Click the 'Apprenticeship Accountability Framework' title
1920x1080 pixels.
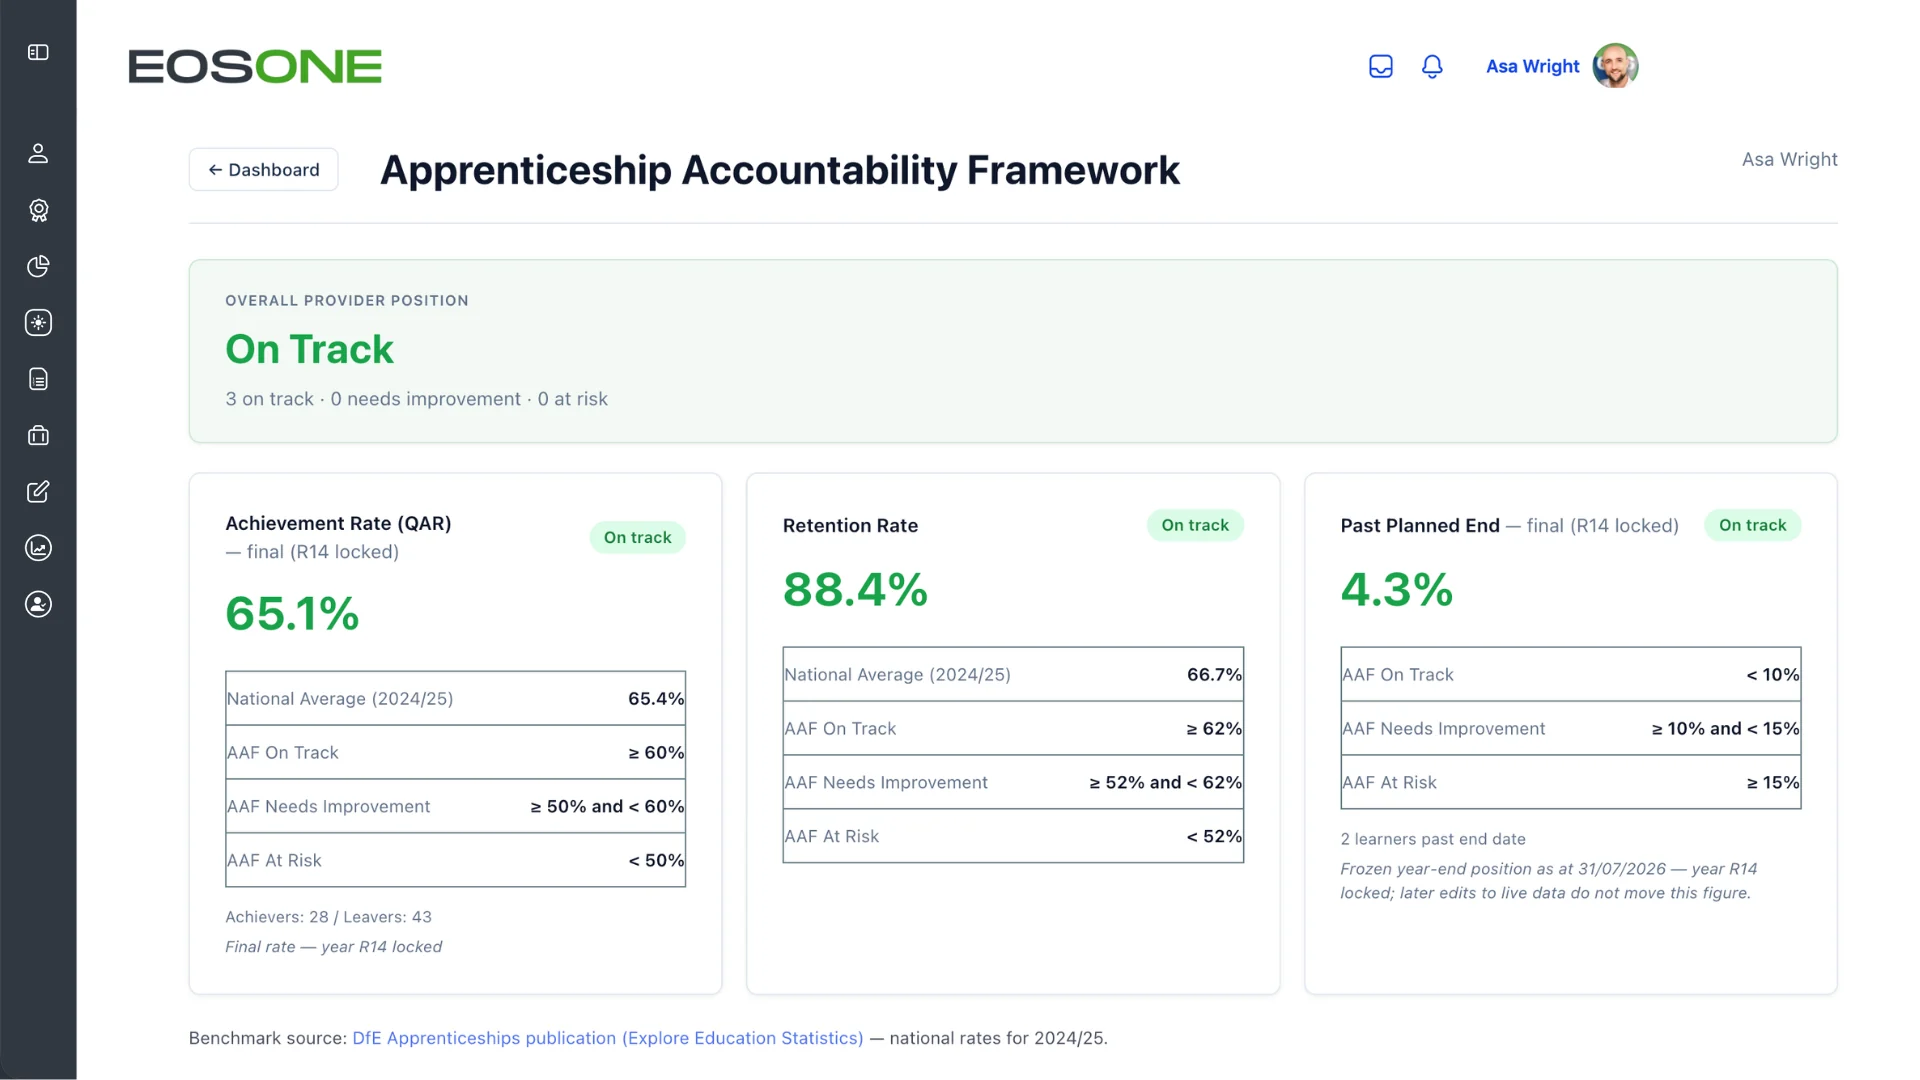pos(780,170)
